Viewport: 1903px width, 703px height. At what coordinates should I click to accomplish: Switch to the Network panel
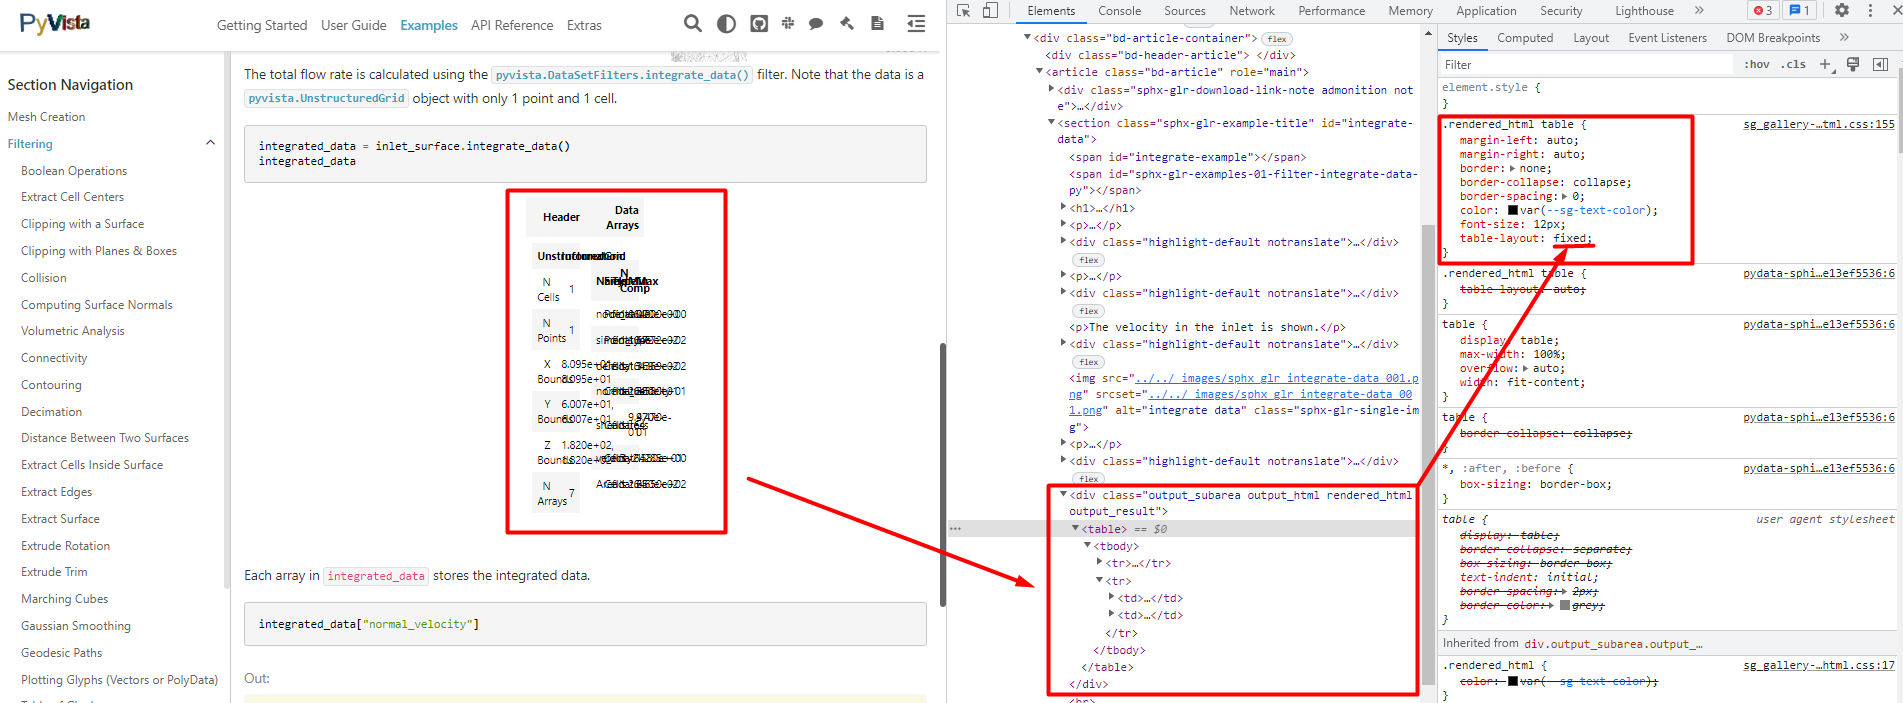[1252, 10]
